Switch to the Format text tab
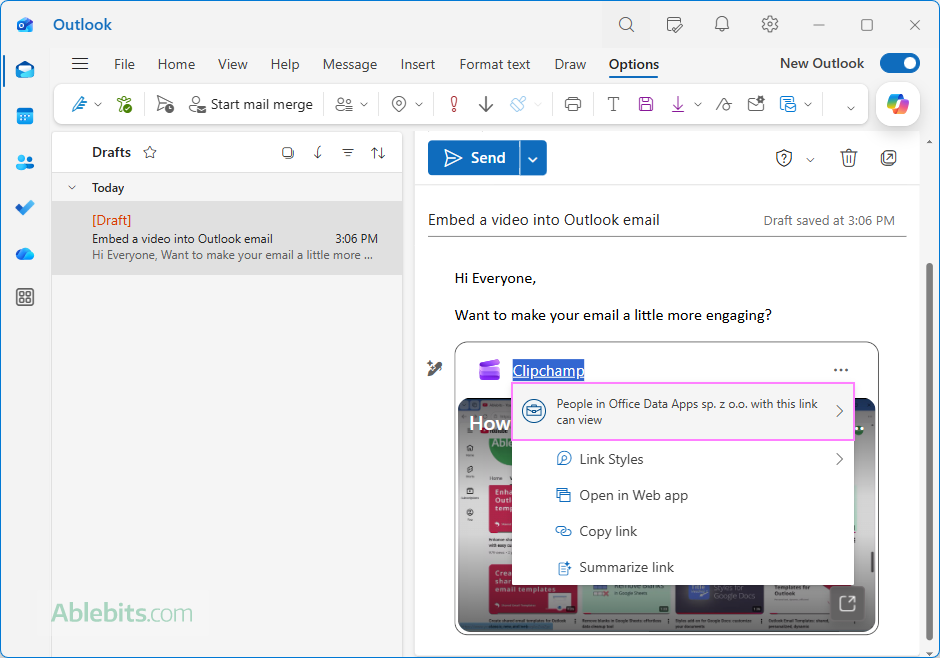This screenshot has width=940, height=658. coord(495,64)
